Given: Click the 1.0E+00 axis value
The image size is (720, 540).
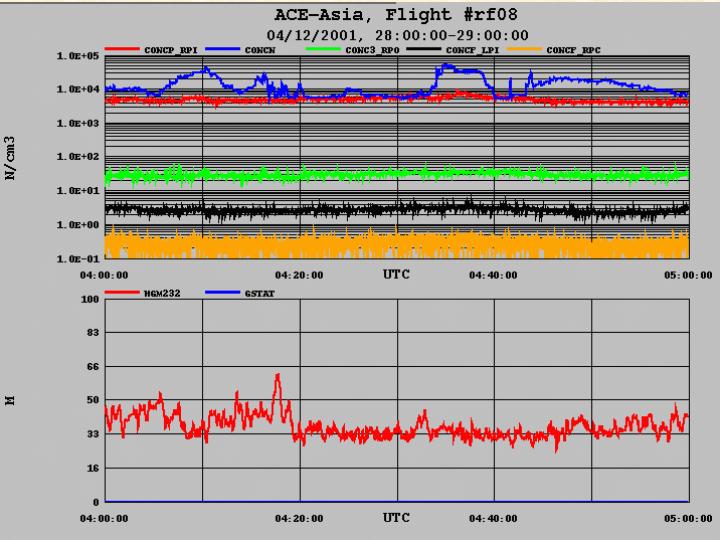Looking at the screenshot, I should [x=78, y=225].
